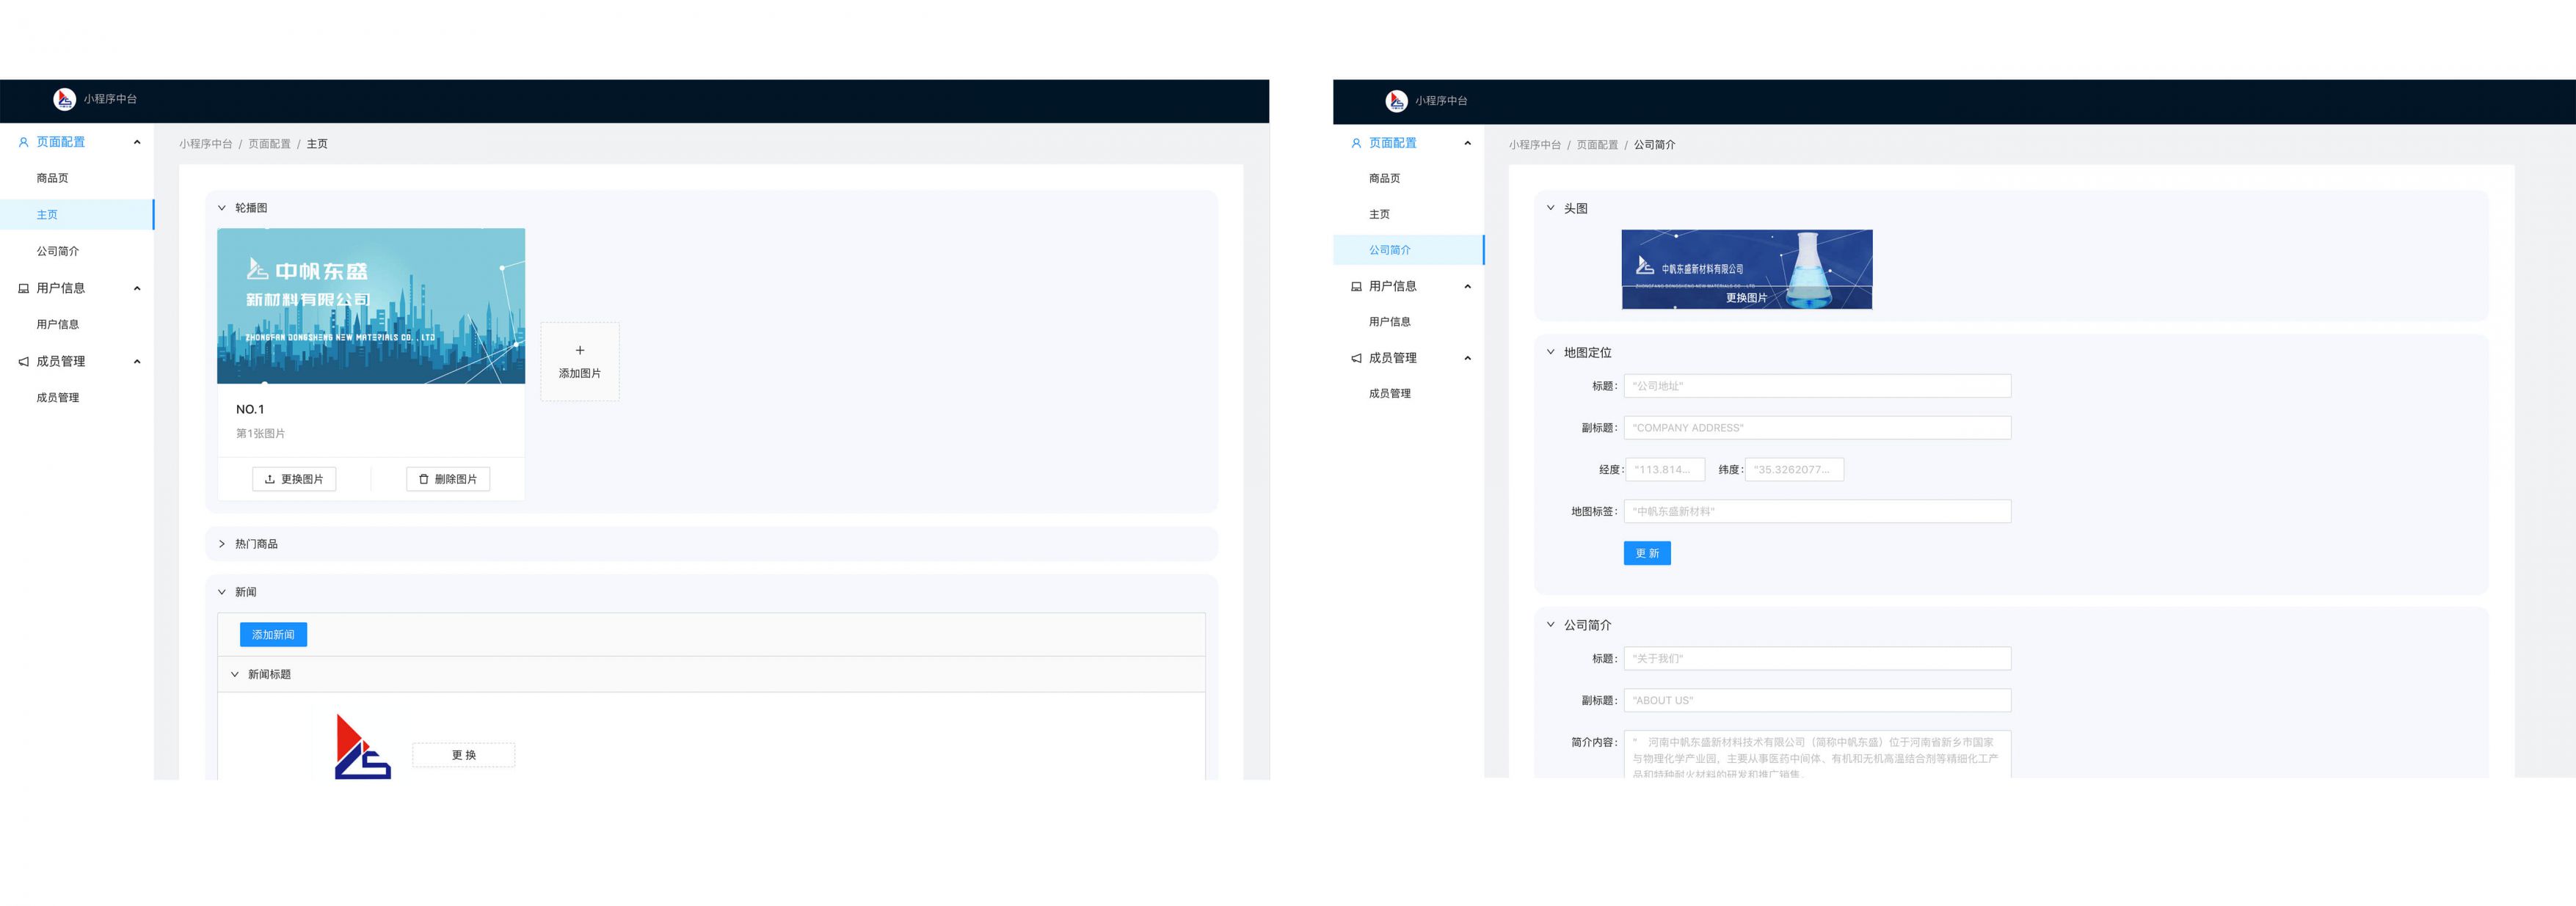
Task: Collapse the 新闻标题 panel
Action: click(x=235, y=674)
